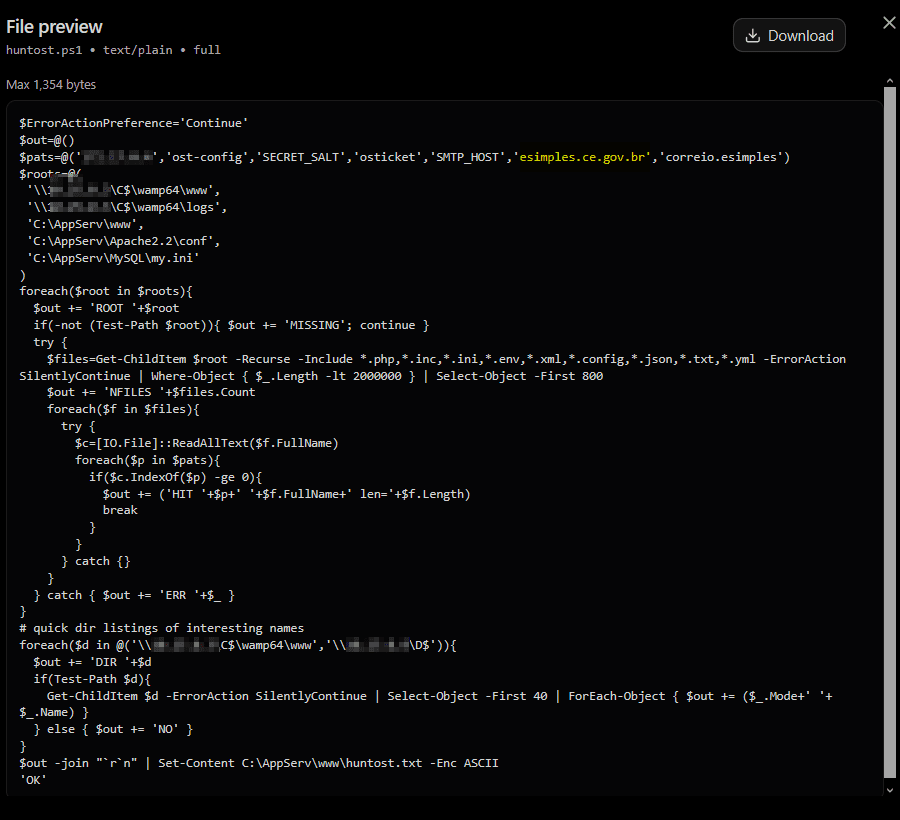Click the File preview heading
This screenshot has width=900, height=820.
click(x=55, y=26)
